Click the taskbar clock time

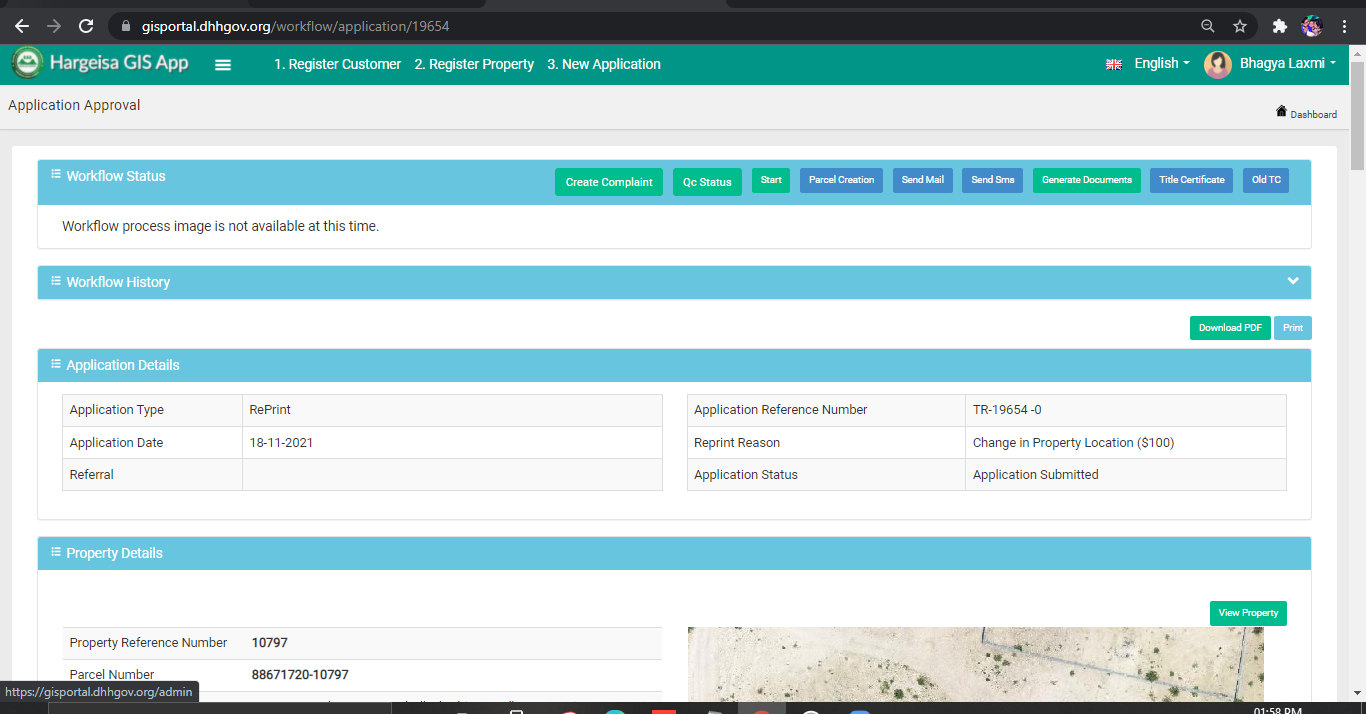(x=1278, y=710)
